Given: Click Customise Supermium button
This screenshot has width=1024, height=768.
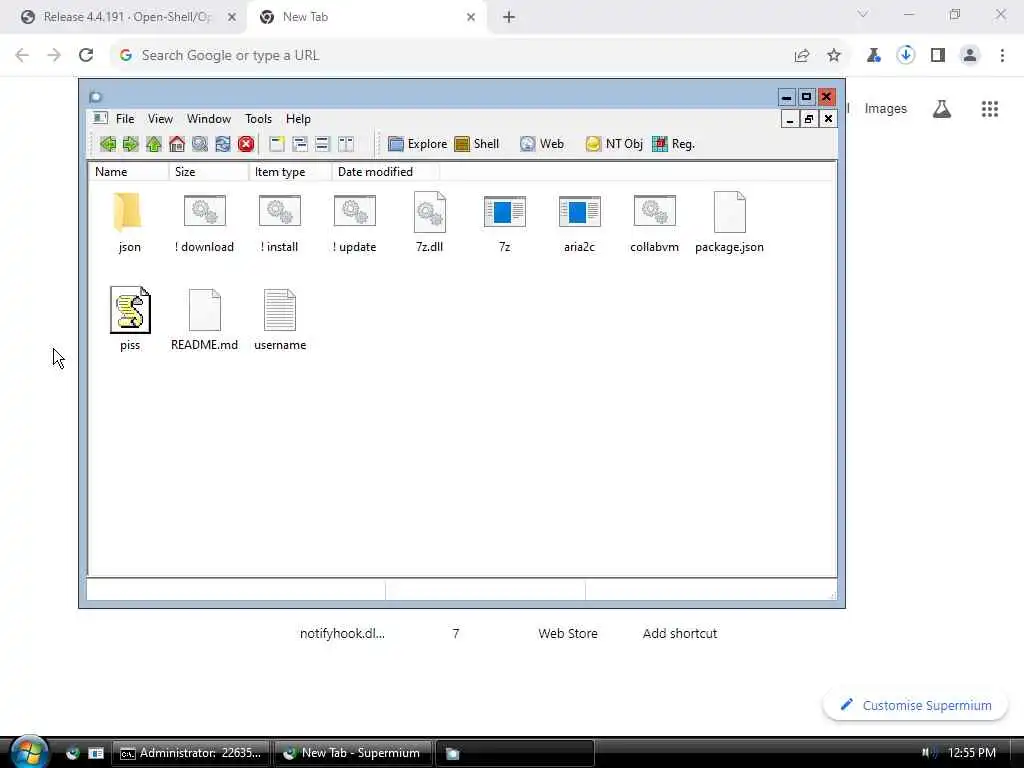Looking at the screenshot, I should click(x=916, y=705).
